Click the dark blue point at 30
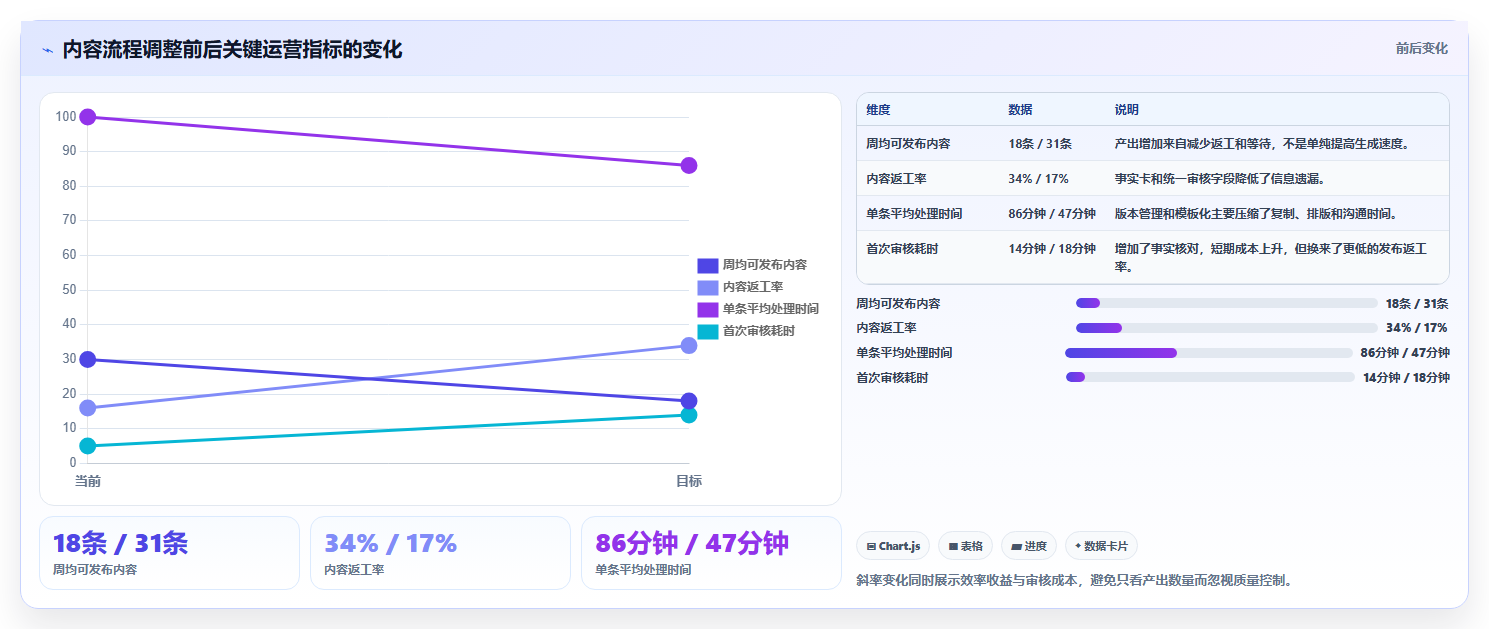Screen dimensions: 1489x629 click(88, 359)
